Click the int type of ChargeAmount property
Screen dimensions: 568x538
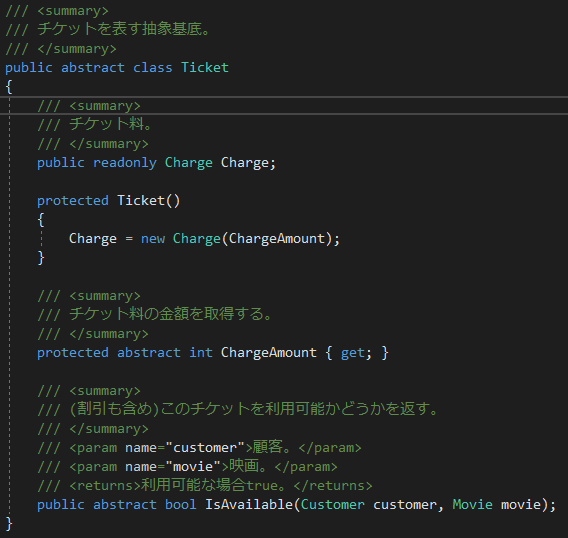point(201,353)
